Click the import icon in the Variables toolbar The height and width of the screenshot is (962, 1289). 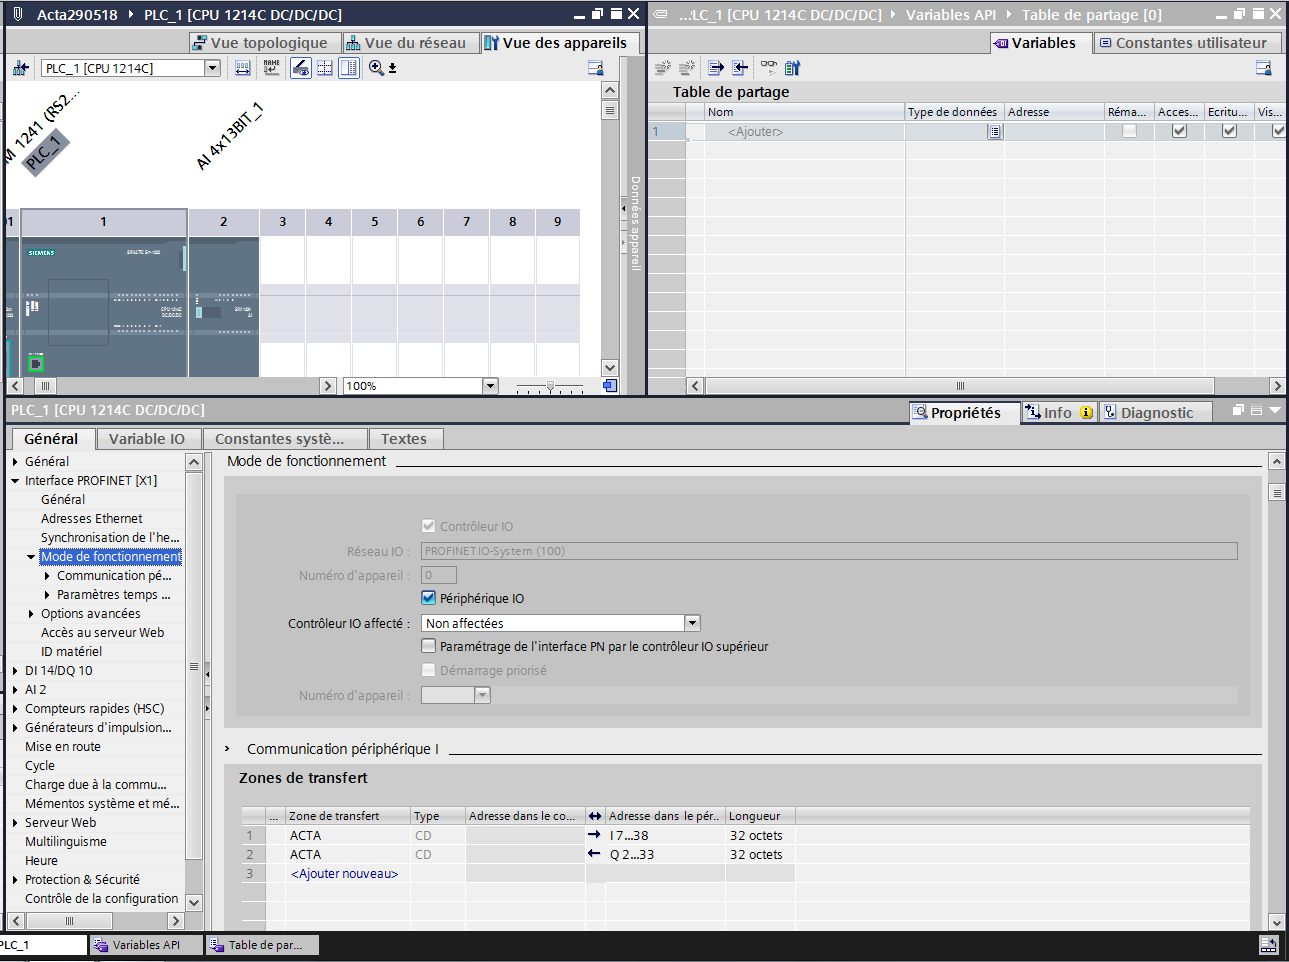[740, 68]
